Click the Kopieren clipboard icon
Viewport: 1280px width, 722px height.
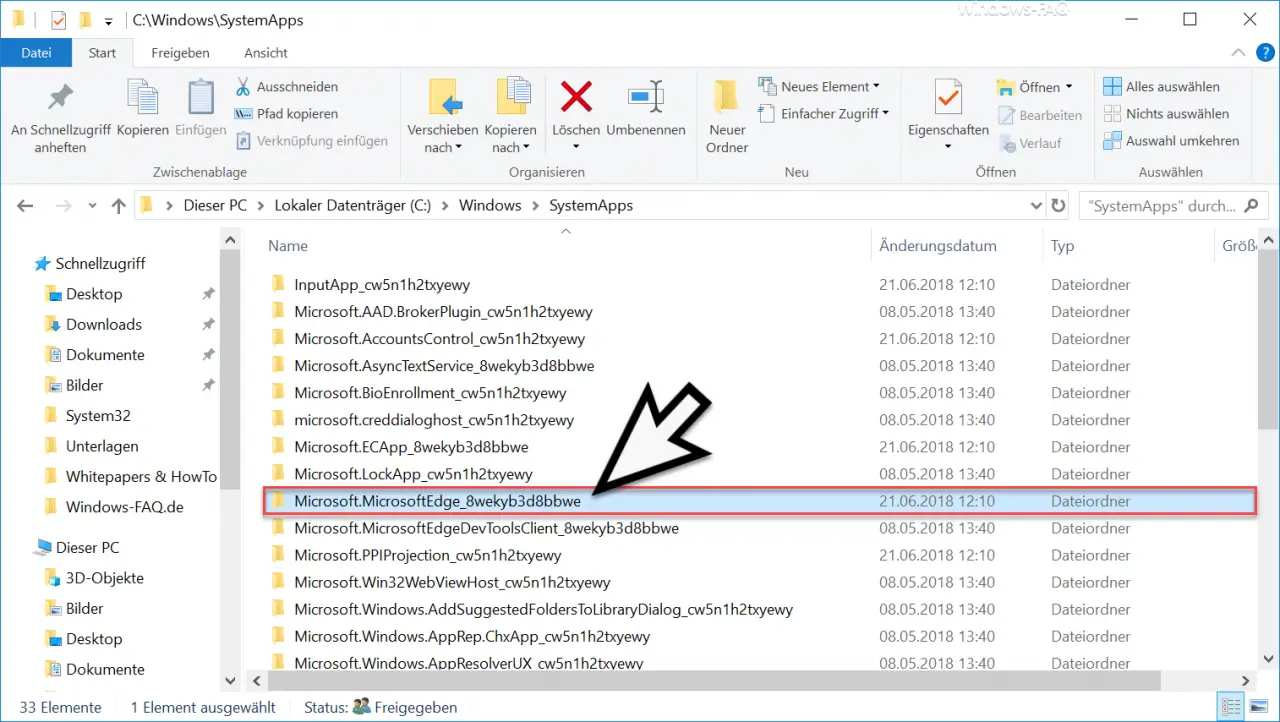(x=142, y=98)
